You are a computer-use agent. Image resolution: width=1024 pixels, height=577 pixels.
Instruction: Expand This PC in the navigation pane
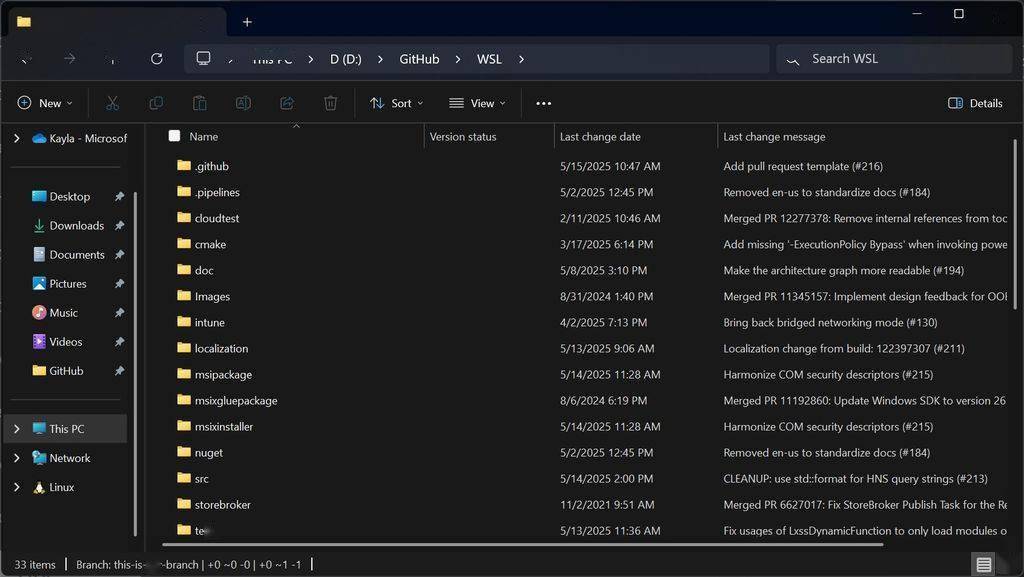(x=14, y=428)
